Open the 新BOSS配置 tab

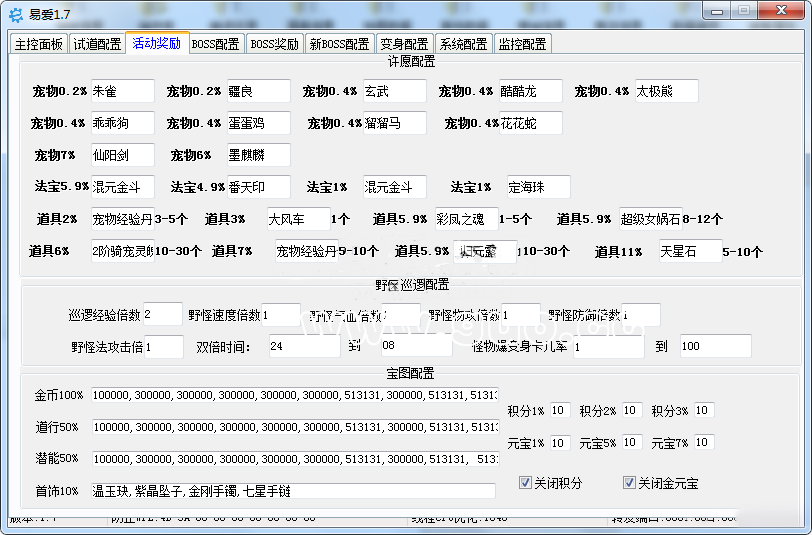coord(340,44)
